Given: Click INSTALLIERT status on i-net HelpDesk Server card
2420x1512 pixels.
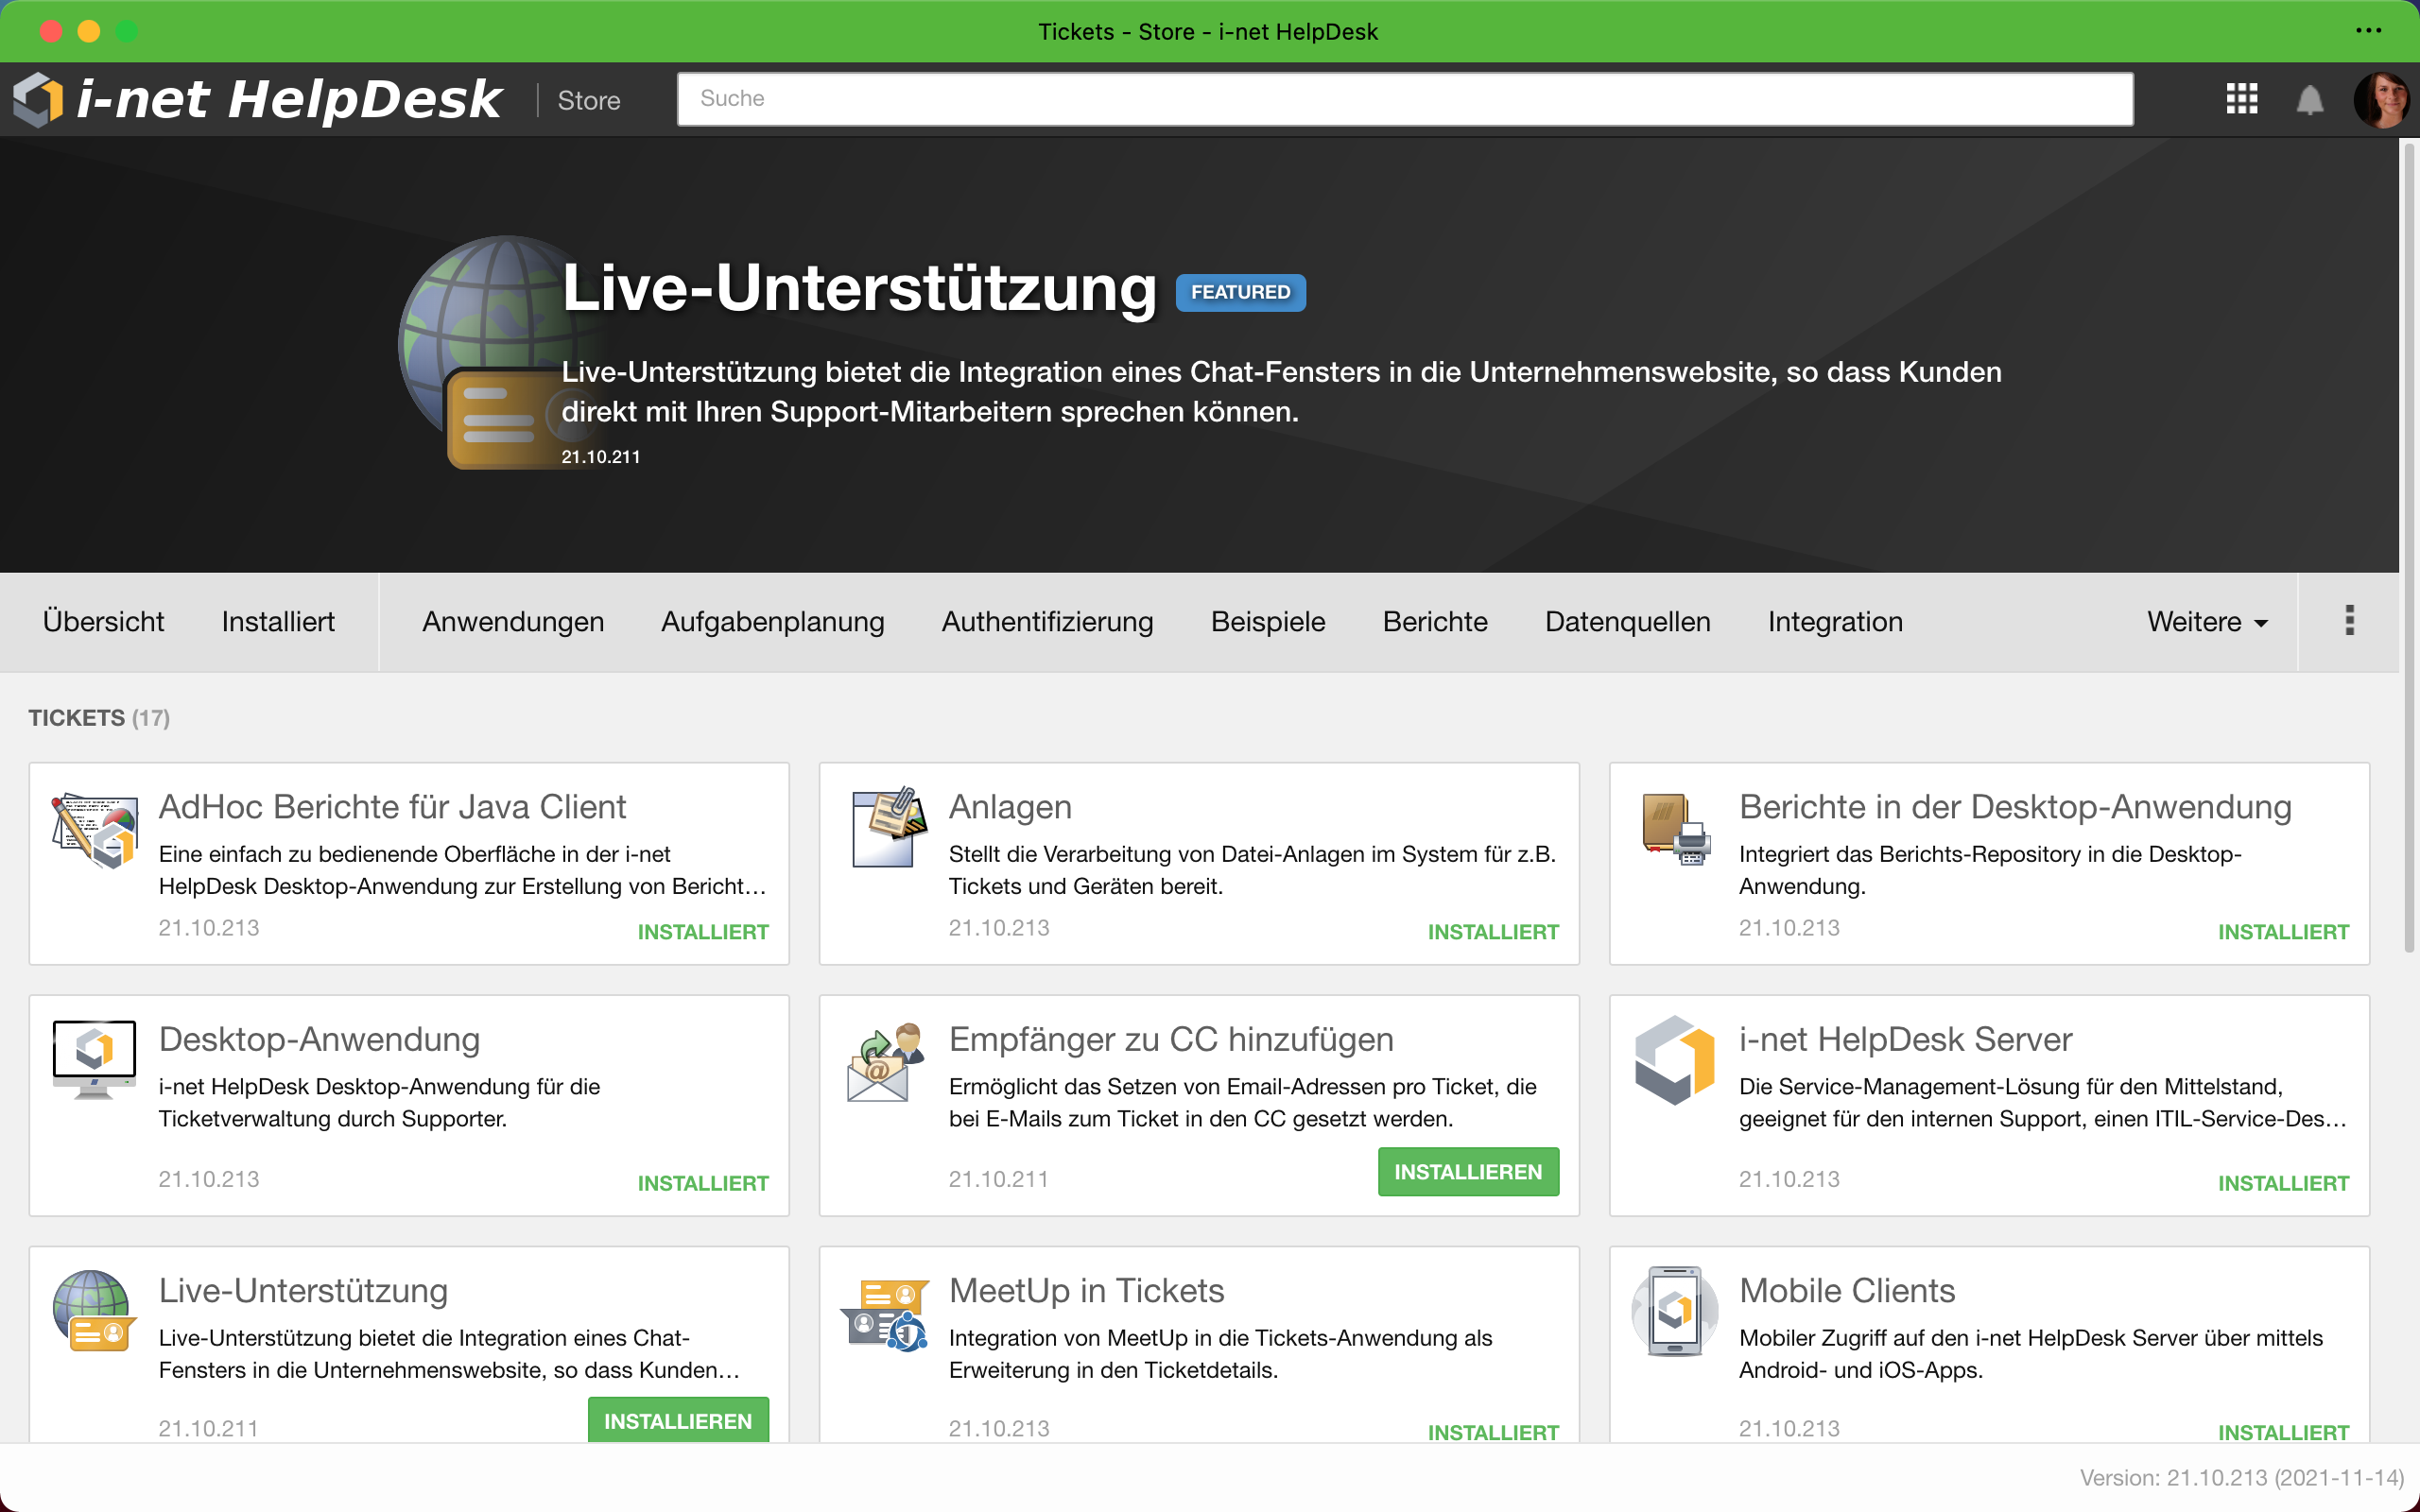Looking at the screenshot, I should (x=2283, y=1183).
